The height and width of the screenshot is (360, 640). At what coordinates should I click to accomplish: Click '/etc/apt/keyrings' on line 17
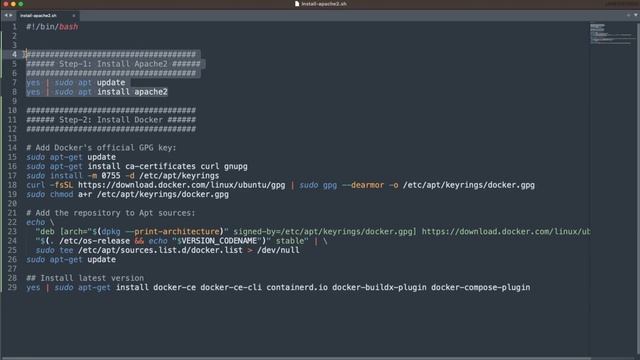pos(179,176)
